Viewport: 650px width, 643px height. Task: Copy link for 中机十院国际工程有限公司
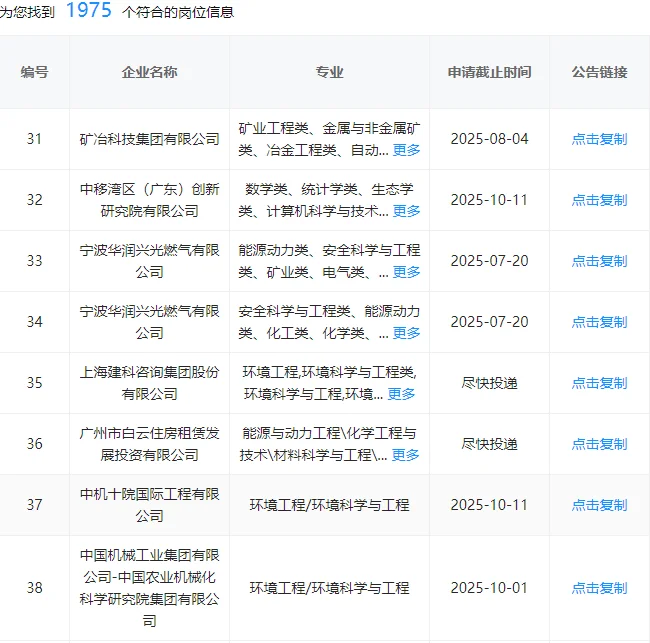click(x=599, y=505)
